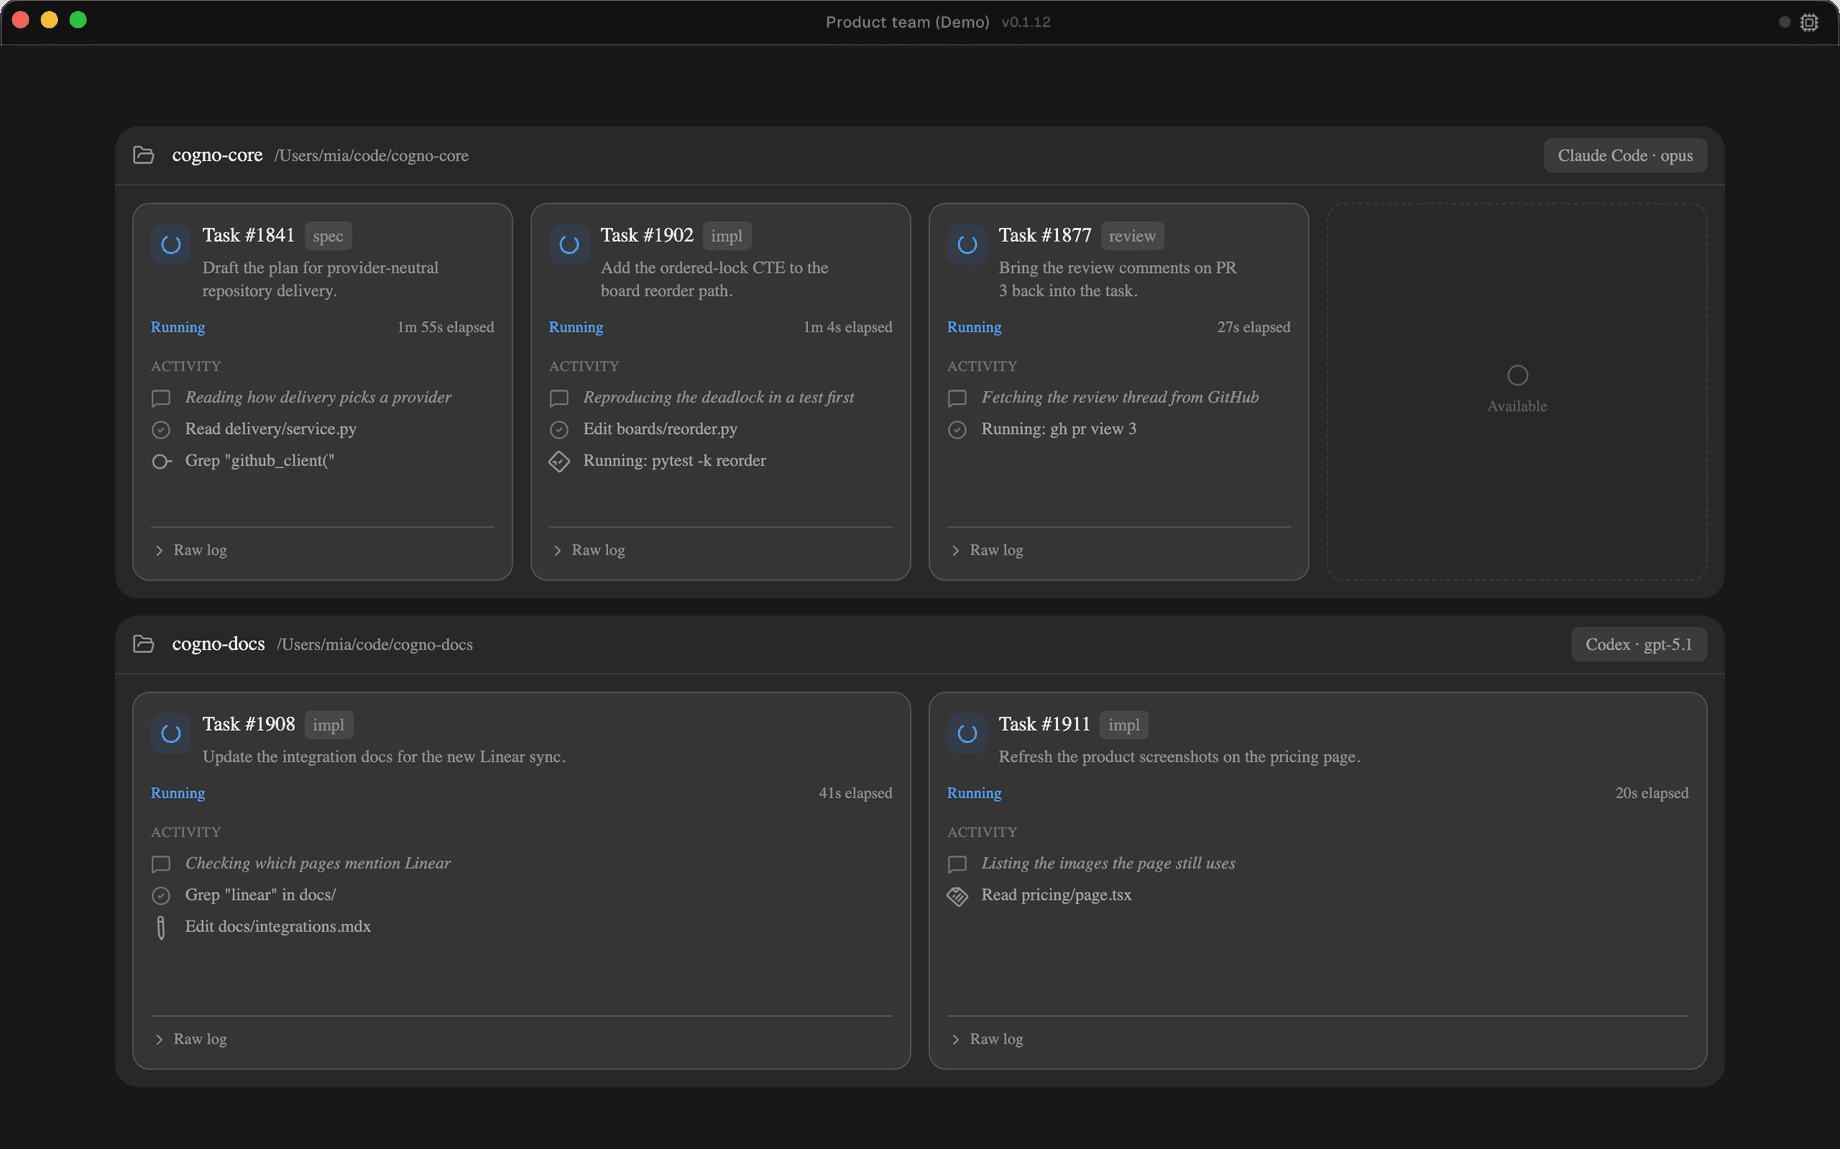Image resolution: width=1840 pixels, height=1149 pixels.
Task: Click the message icon beside 'Checking which pages mention Linear'
Action: coord(161,864)
